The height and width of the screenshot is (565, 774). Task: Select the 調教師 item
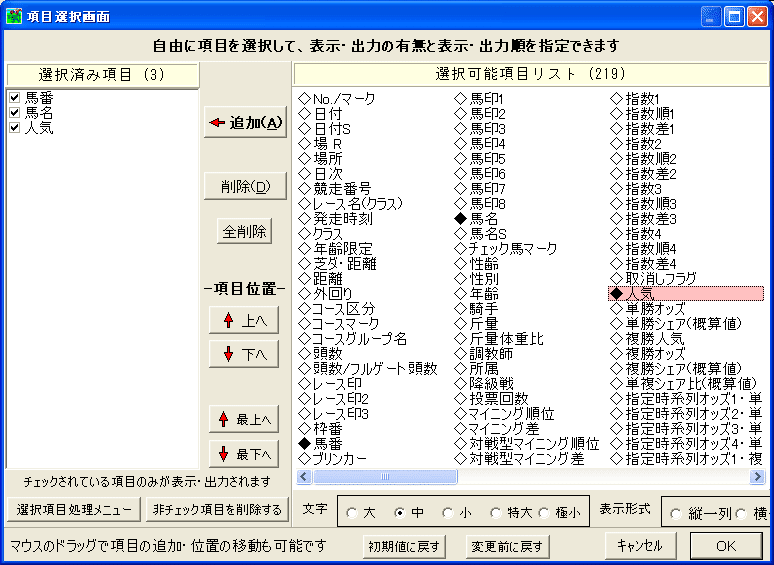click(484, 354)
